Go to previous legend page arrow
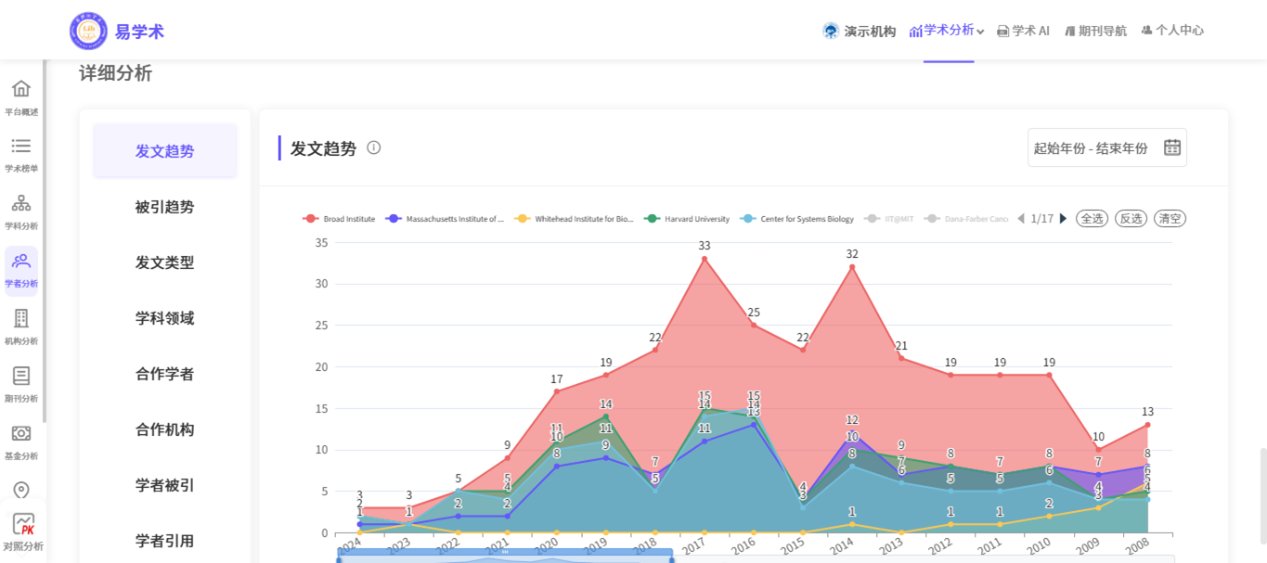 pos(1020,219)
